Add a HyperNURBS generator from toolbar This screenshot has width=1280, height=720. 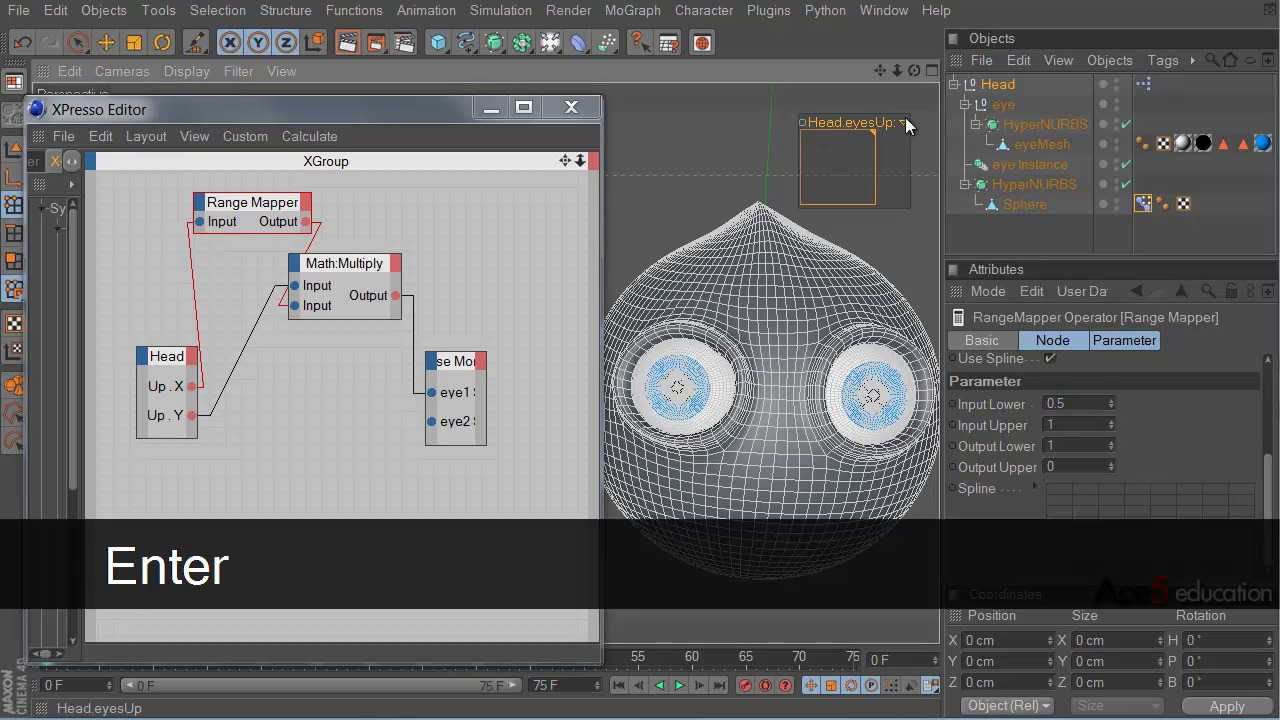[494, 43]
